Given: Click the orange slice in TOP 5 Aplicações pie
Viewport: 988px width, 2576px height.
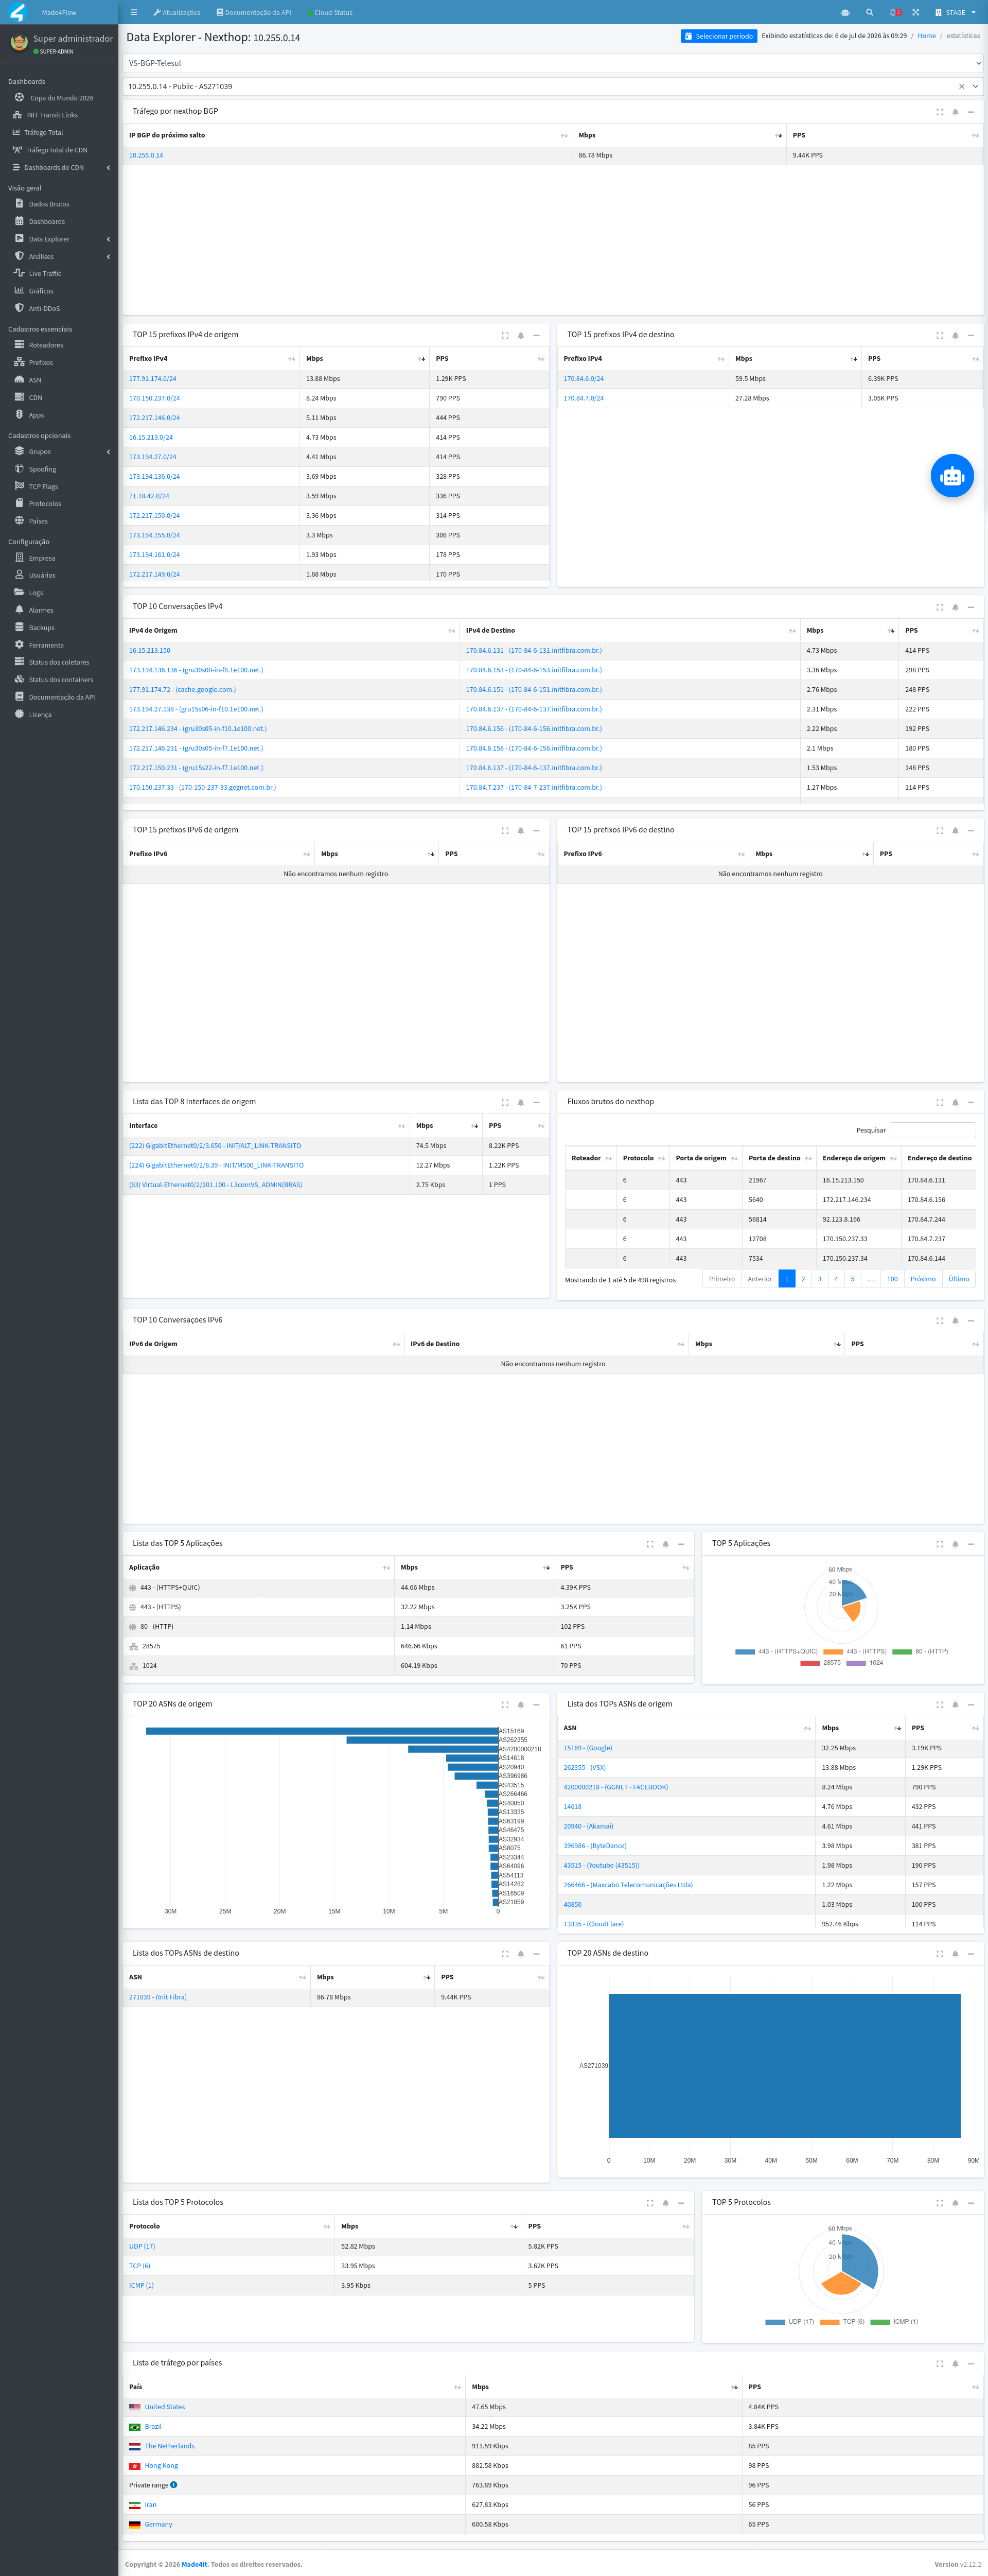Looking at the screenshot, I should (852, 1611).
